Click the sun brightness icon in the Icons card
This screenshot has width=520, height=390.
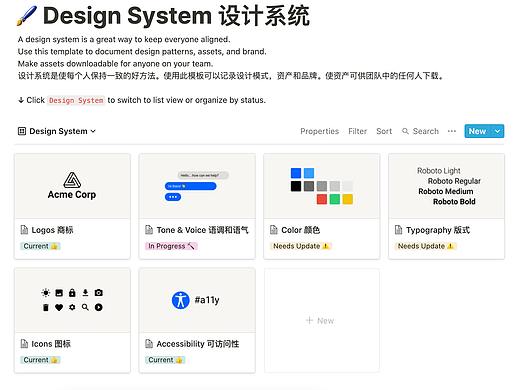coord(46,293)
